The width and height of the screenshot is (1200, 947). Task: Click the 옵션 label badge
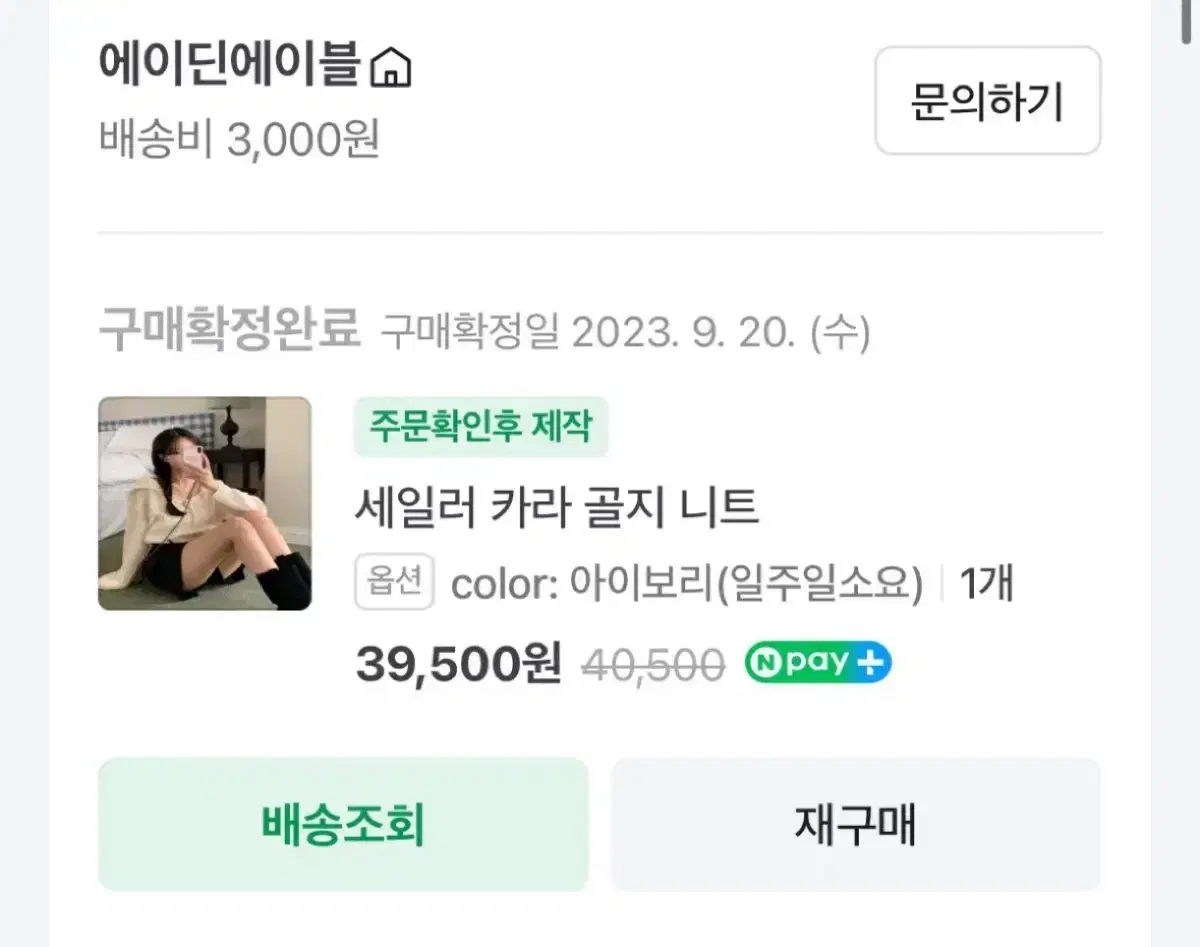click(x=394, y=583)
